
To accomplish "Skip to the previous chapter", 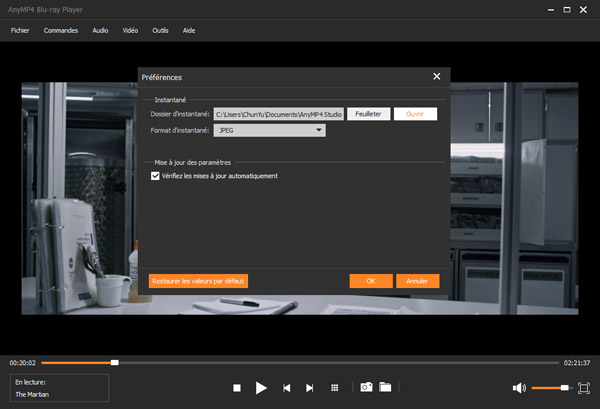I will point(287,387).
